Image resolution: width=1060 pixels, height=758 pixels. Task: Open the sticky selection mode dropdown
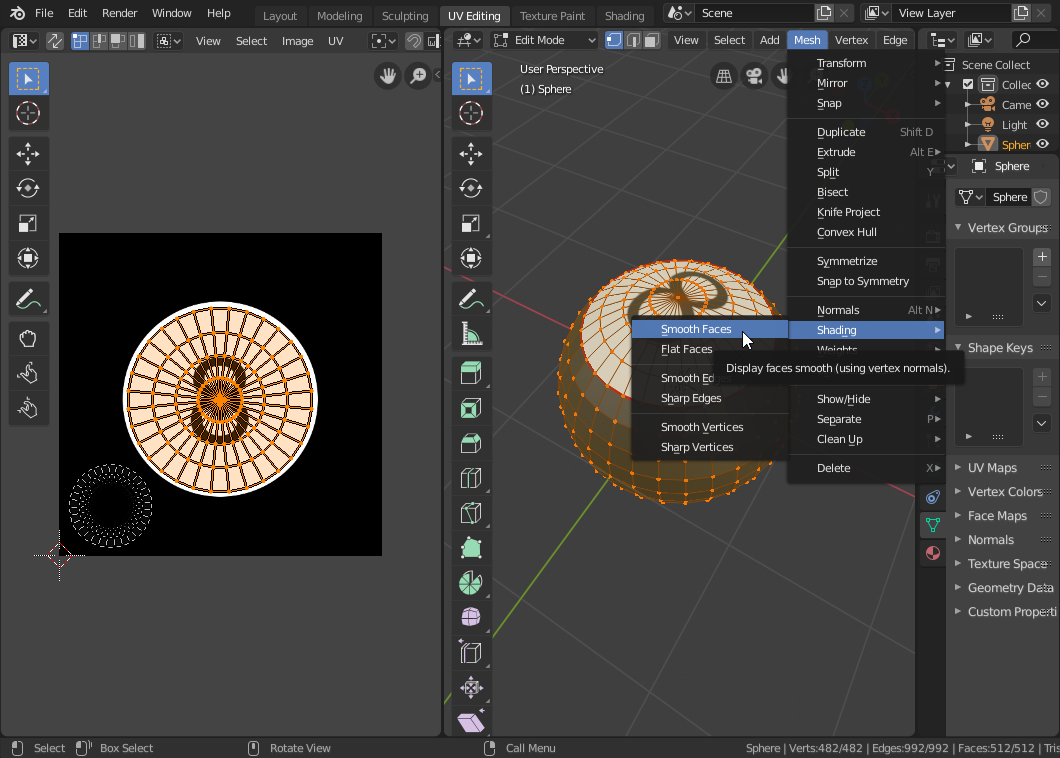click(168, 41)
